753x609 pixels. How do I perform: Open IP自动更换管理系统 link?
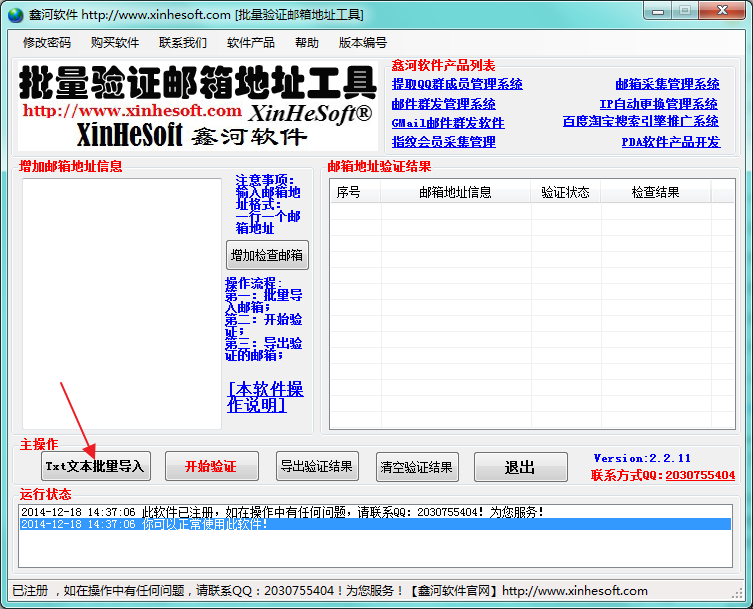tap(659, 104)
